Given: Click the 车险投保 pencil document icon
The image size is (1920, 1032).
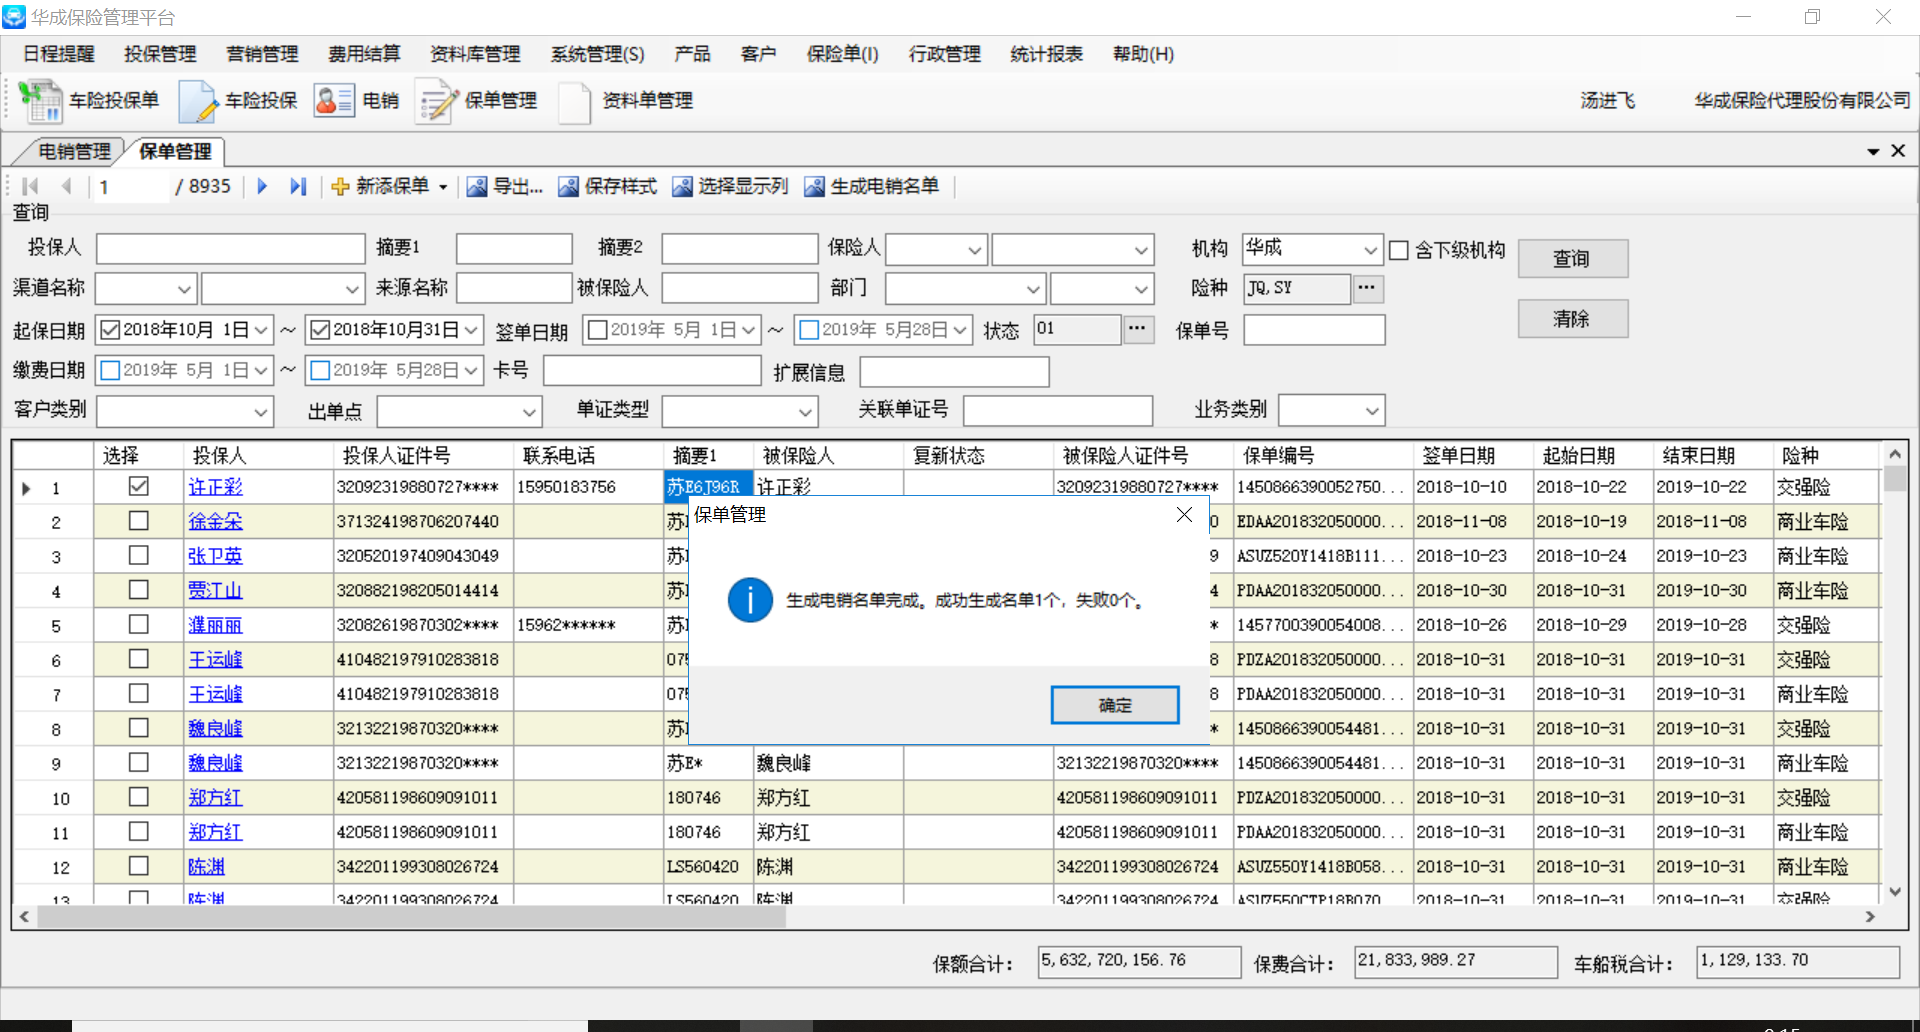Looking at the screenshot, I should 197,101.
